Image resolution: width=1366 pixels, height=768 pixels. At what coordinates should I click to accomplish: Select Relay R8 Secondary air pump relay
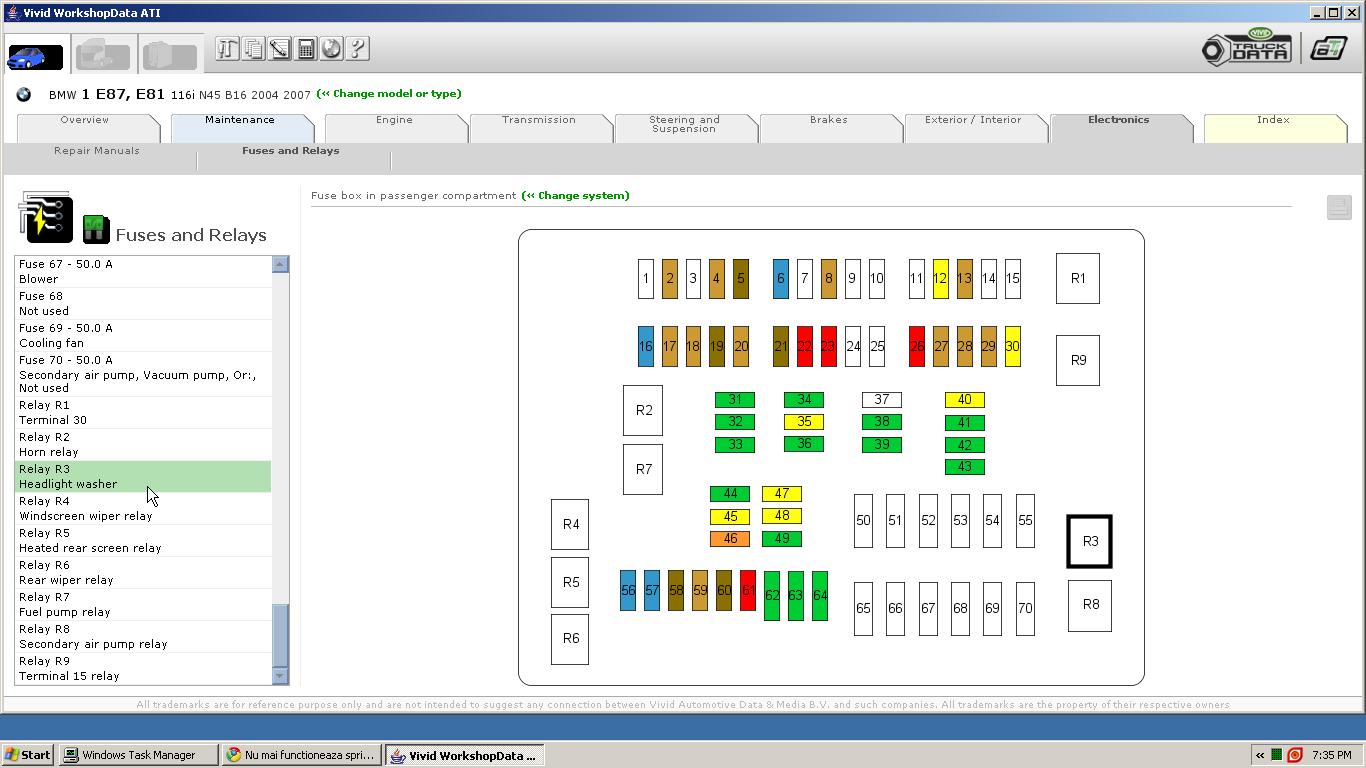click(143, 636)
